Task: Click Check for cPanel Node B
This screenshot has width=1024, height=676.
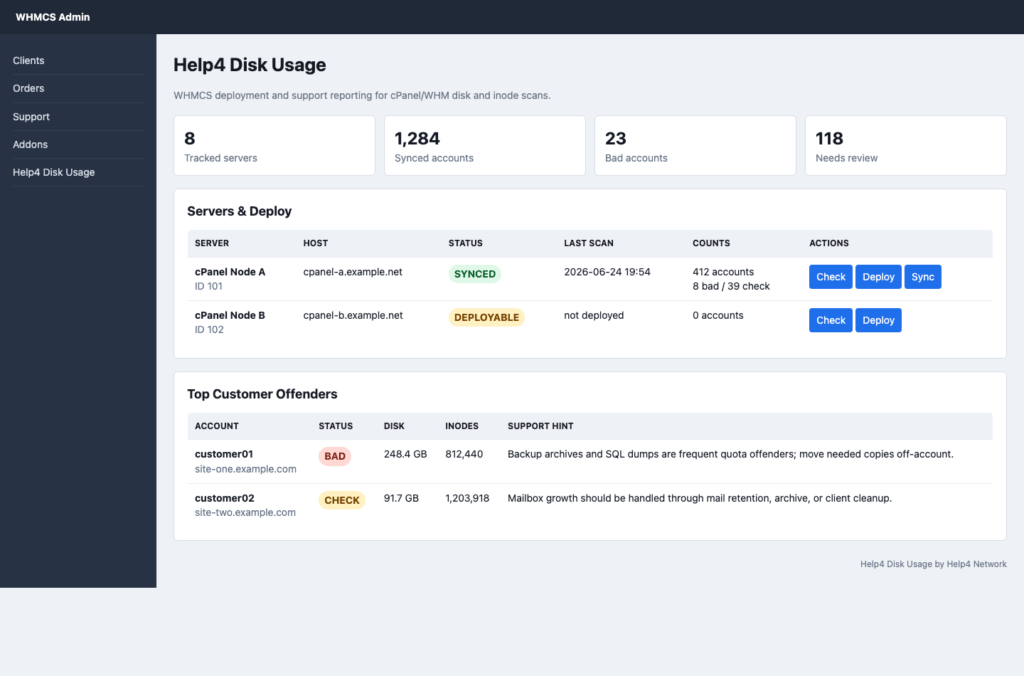Action: point(830,320)
